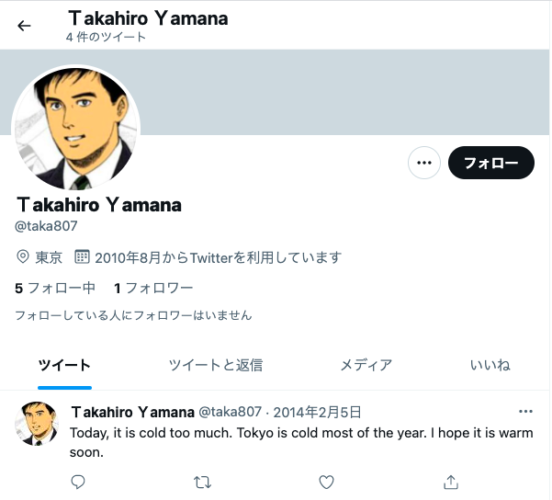Open the 1 フォロワー followers list

153,288
